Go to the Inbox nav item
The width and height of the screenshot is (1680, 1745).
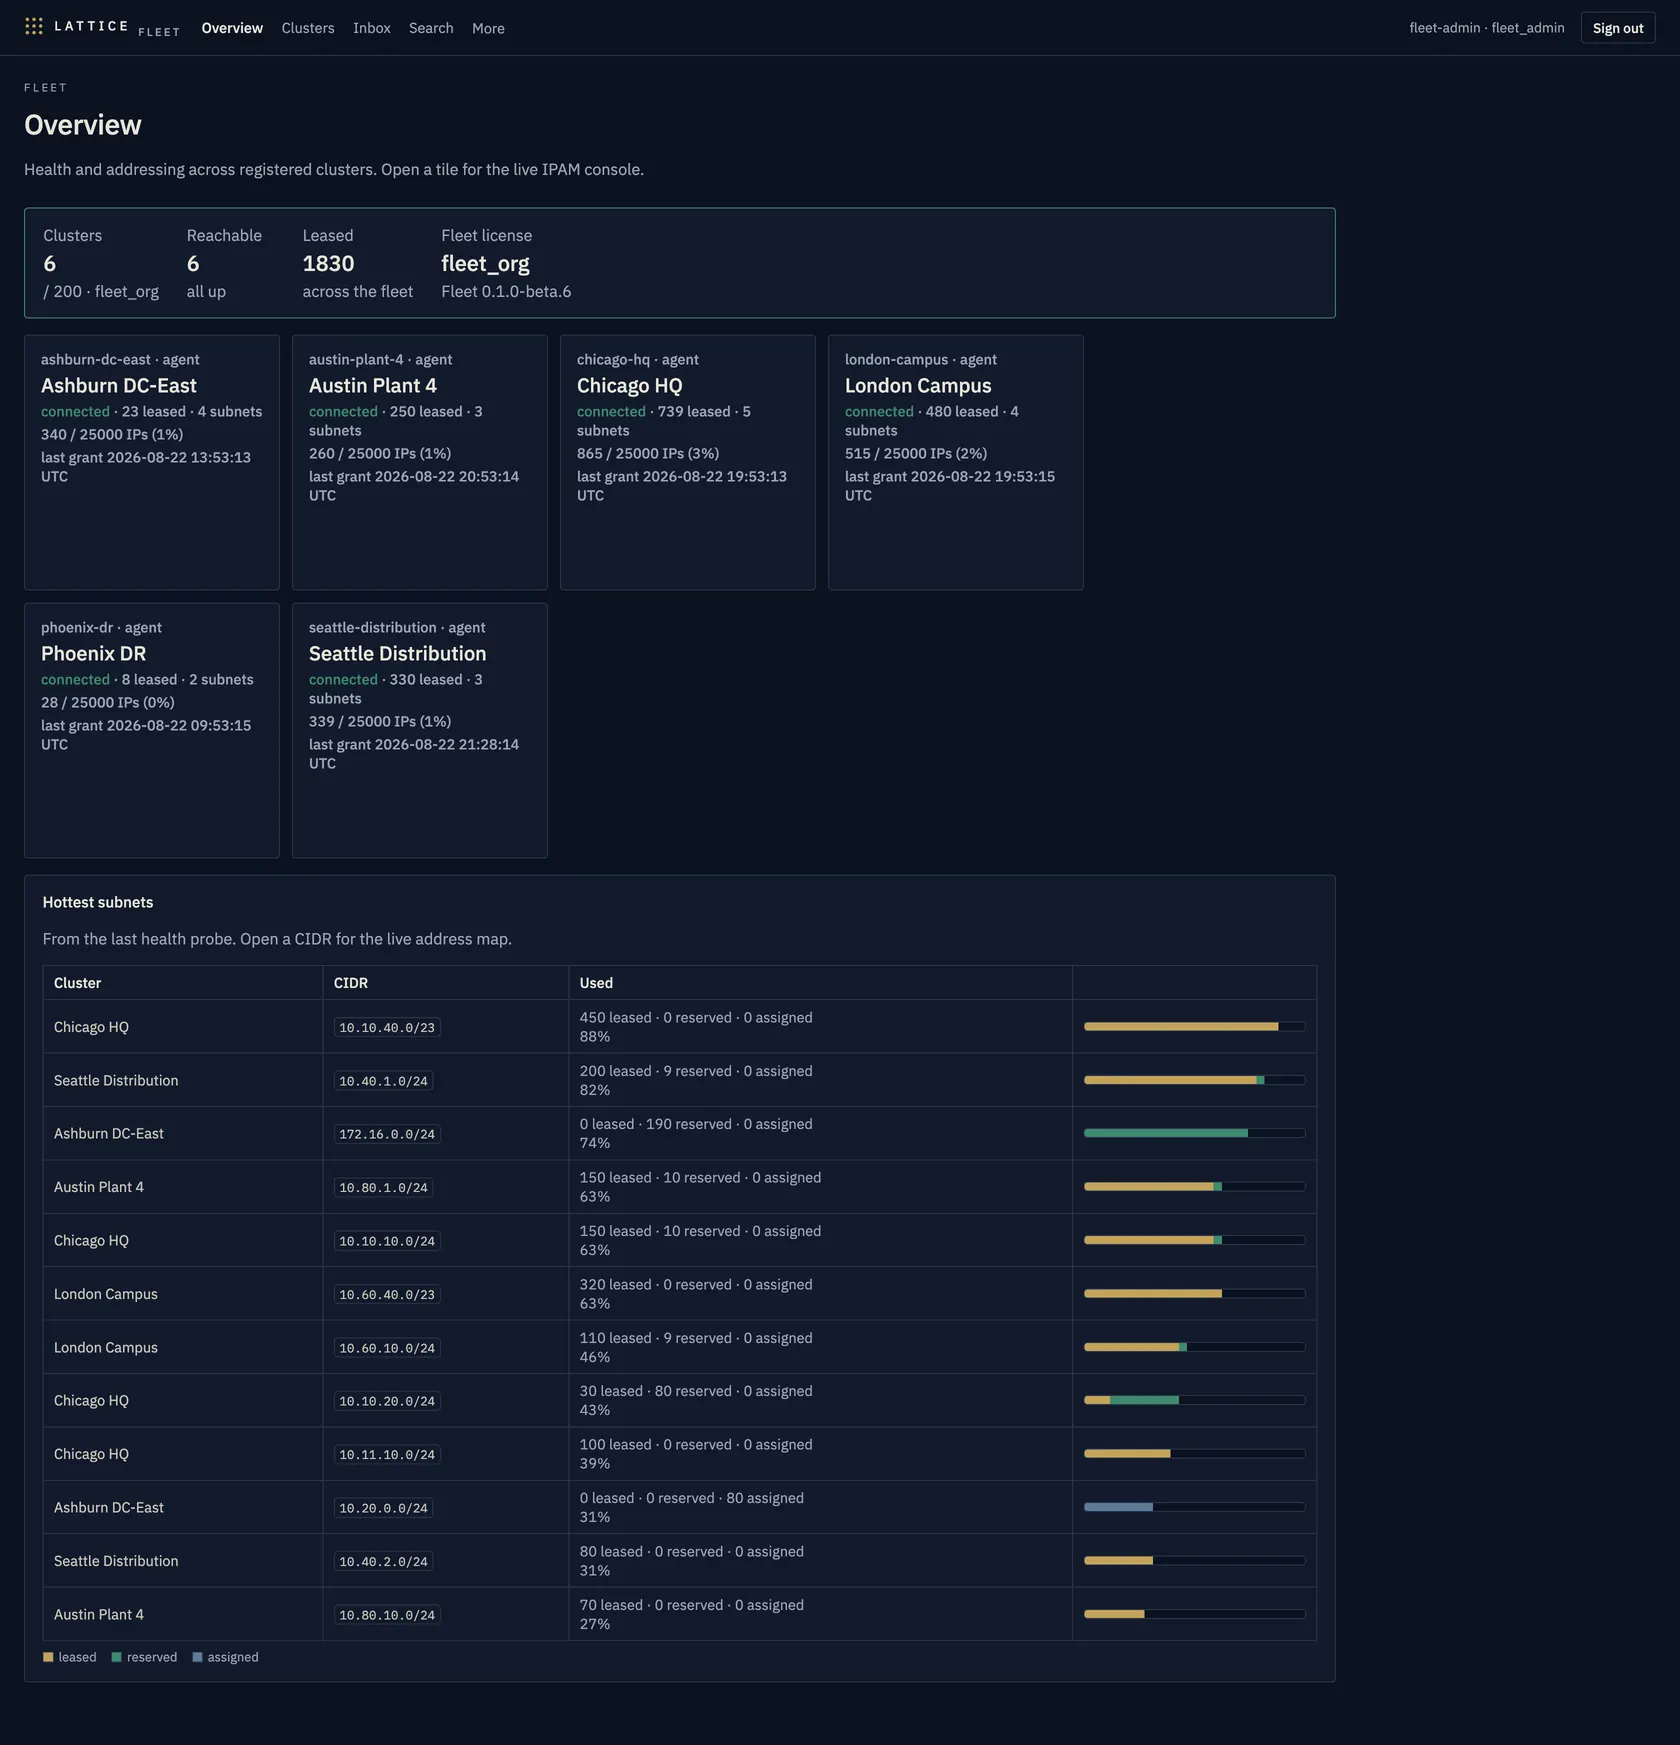372,28
